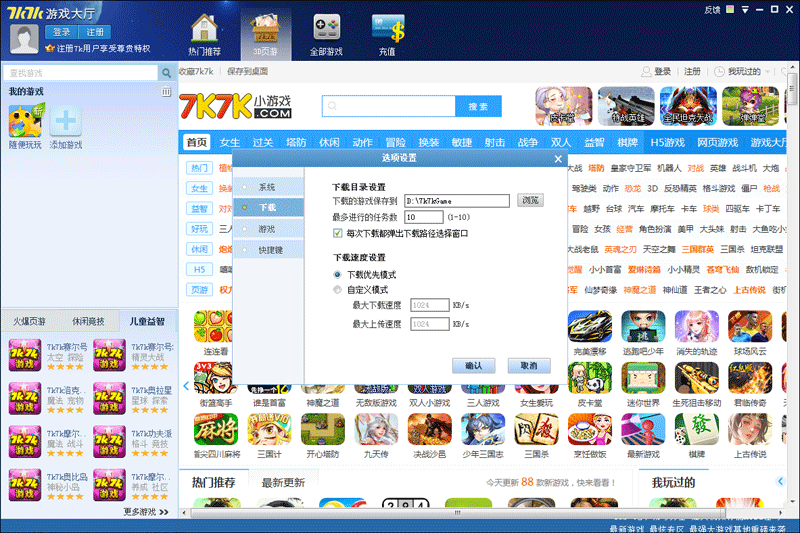The height and width of the screenshot is (533, 800).
Task: Open the 完美漂移 car game icon
Action: point(590,326)
